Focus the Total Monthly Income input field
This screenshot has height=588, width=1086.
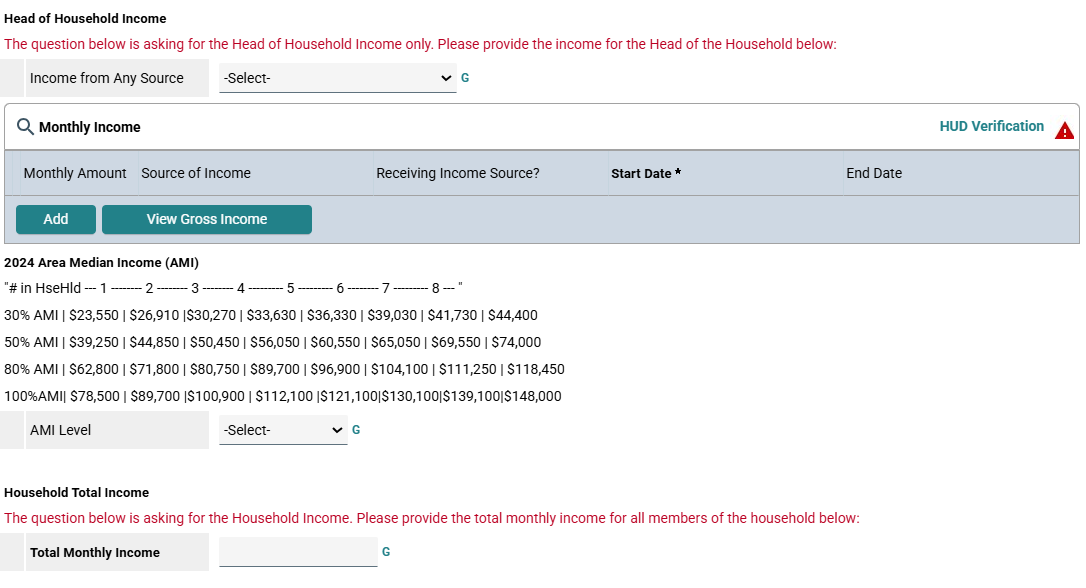[298, 552]
